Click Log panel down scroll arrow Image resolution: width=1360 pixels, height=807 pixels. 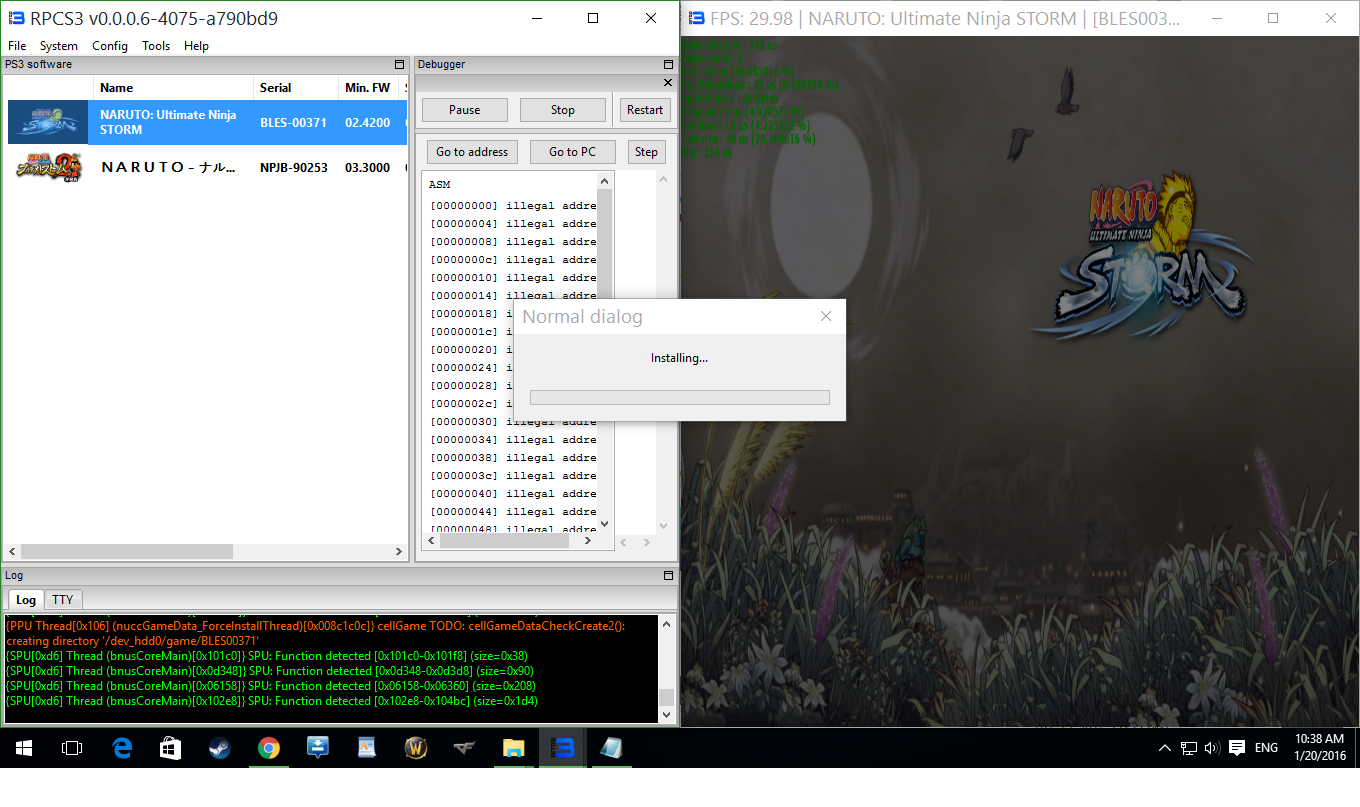point(667,715)
